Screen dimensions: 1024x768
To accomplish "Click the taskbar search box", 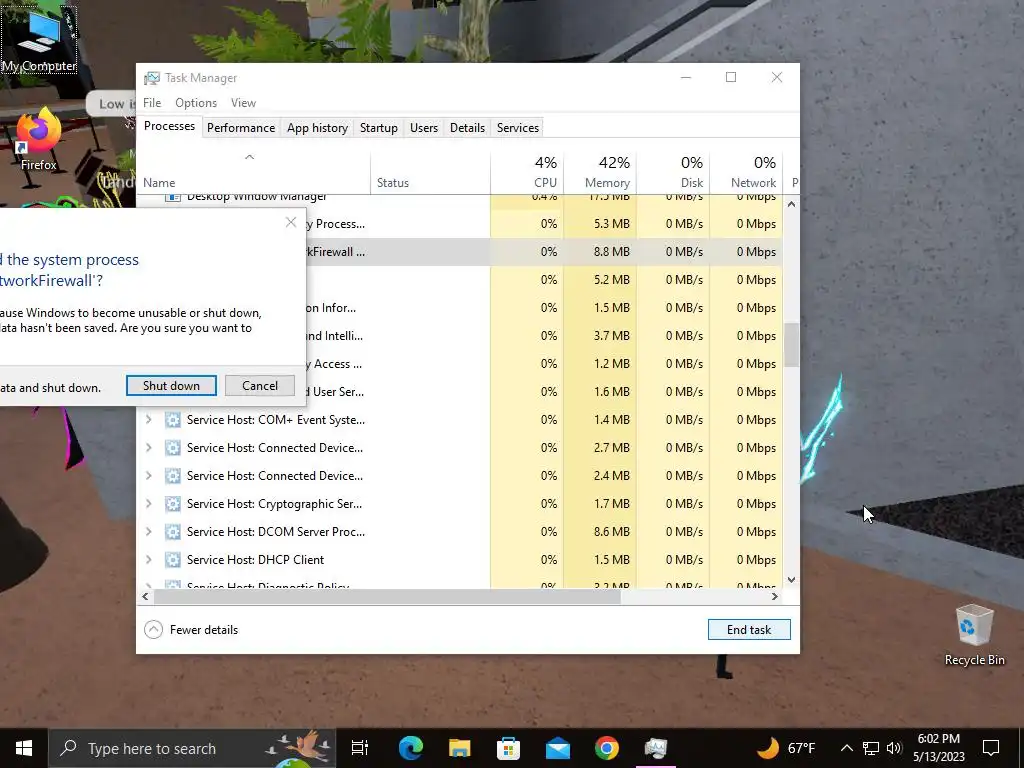I will tap(192, 748).
